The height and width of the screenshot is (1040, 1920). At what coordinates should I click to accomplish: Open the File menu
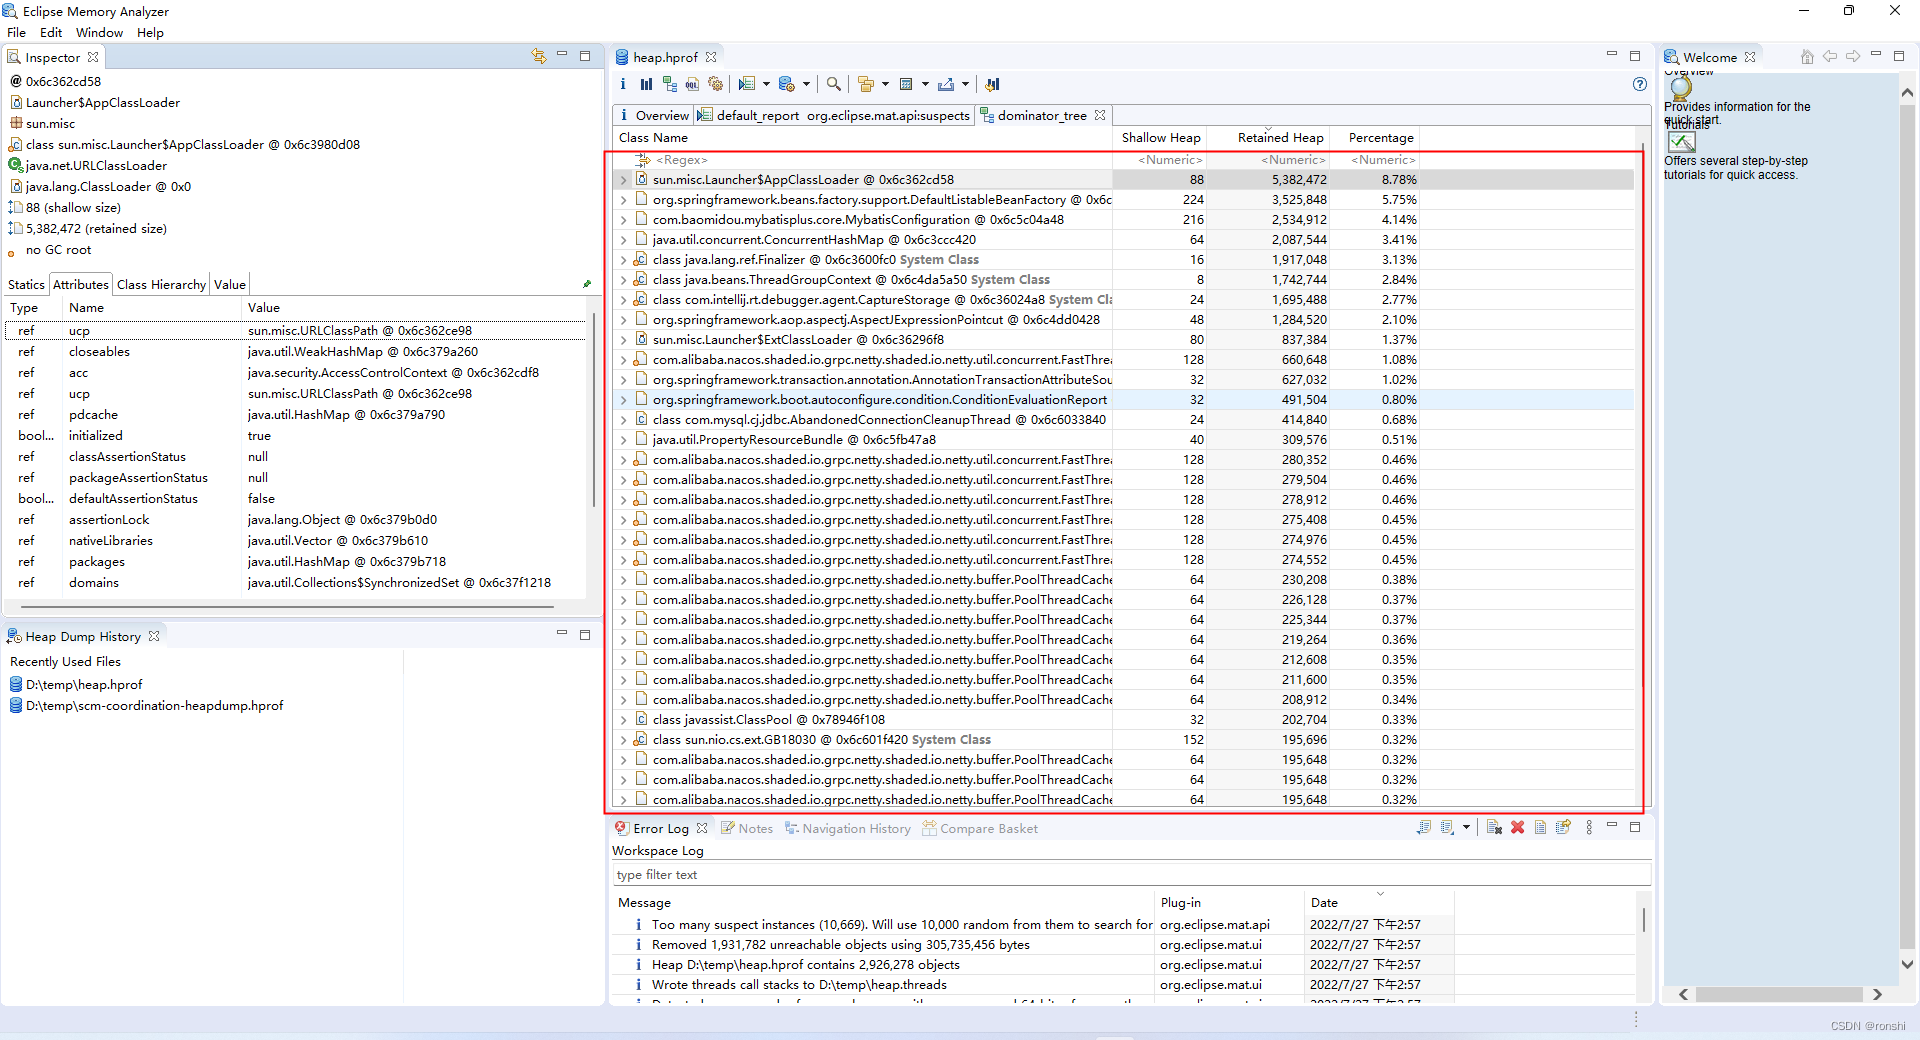click(16, 32)
